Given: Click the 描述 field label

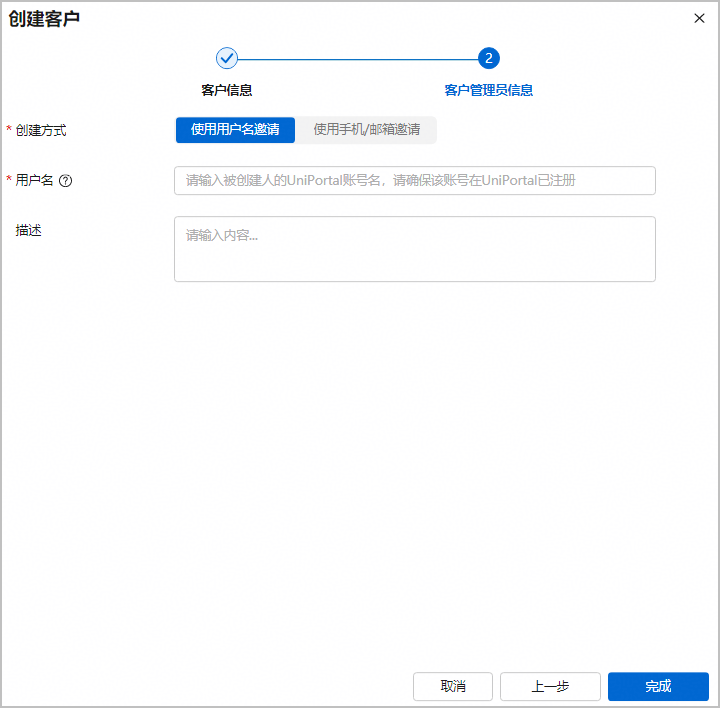Looking at the screenshot, I should tap(28, 230).
